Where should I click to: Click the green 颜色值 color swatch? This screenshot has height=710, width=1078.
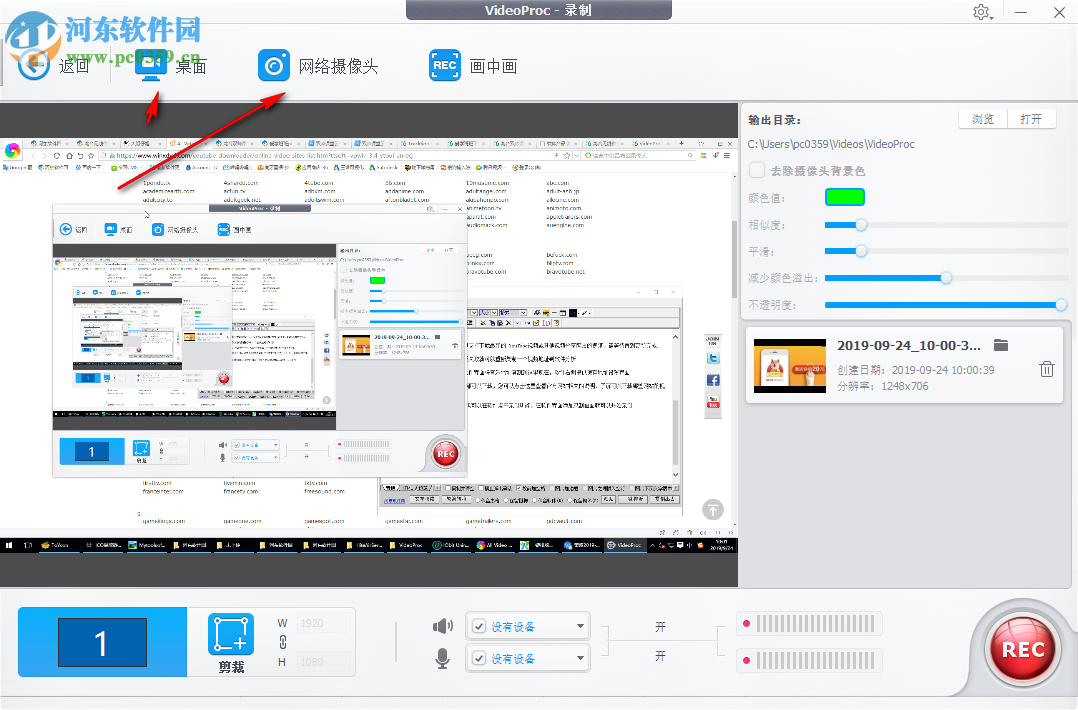[845, 196]
